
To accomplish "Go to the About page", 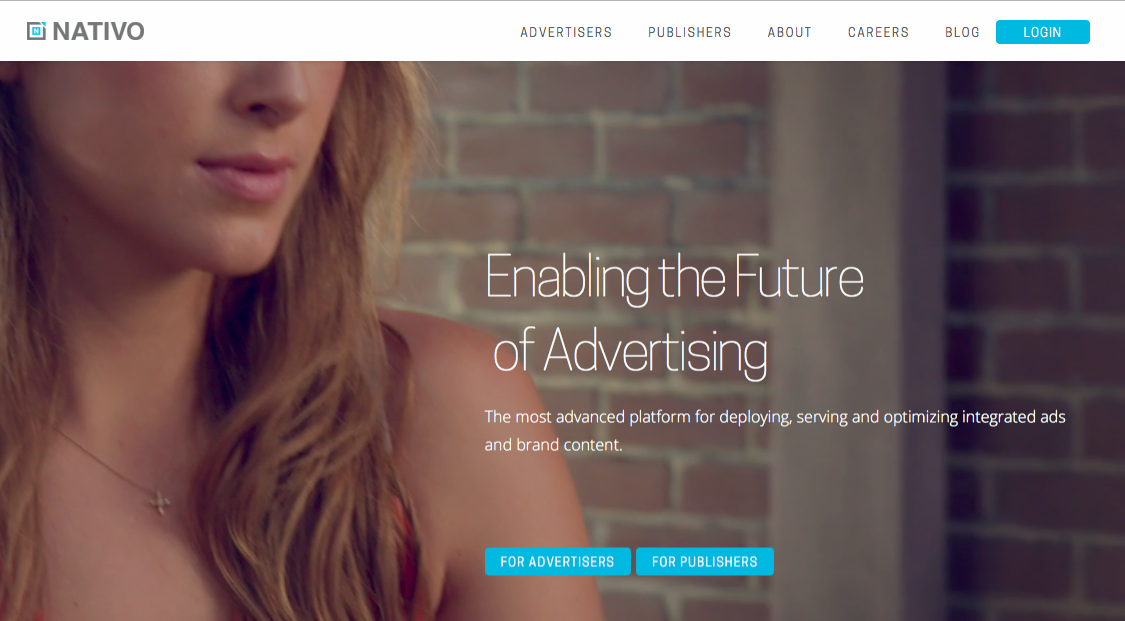I will 789,32.
